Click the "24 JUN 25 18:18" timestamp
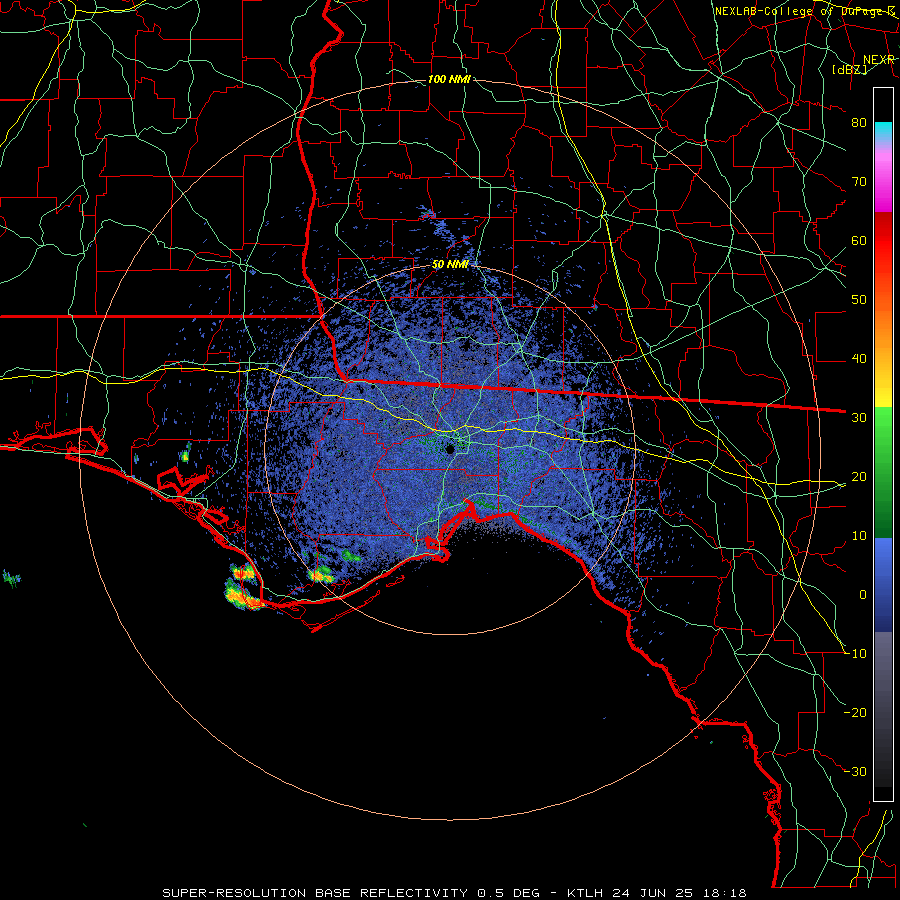The height and width of the screenshot is (900, 900). point(680,893)
